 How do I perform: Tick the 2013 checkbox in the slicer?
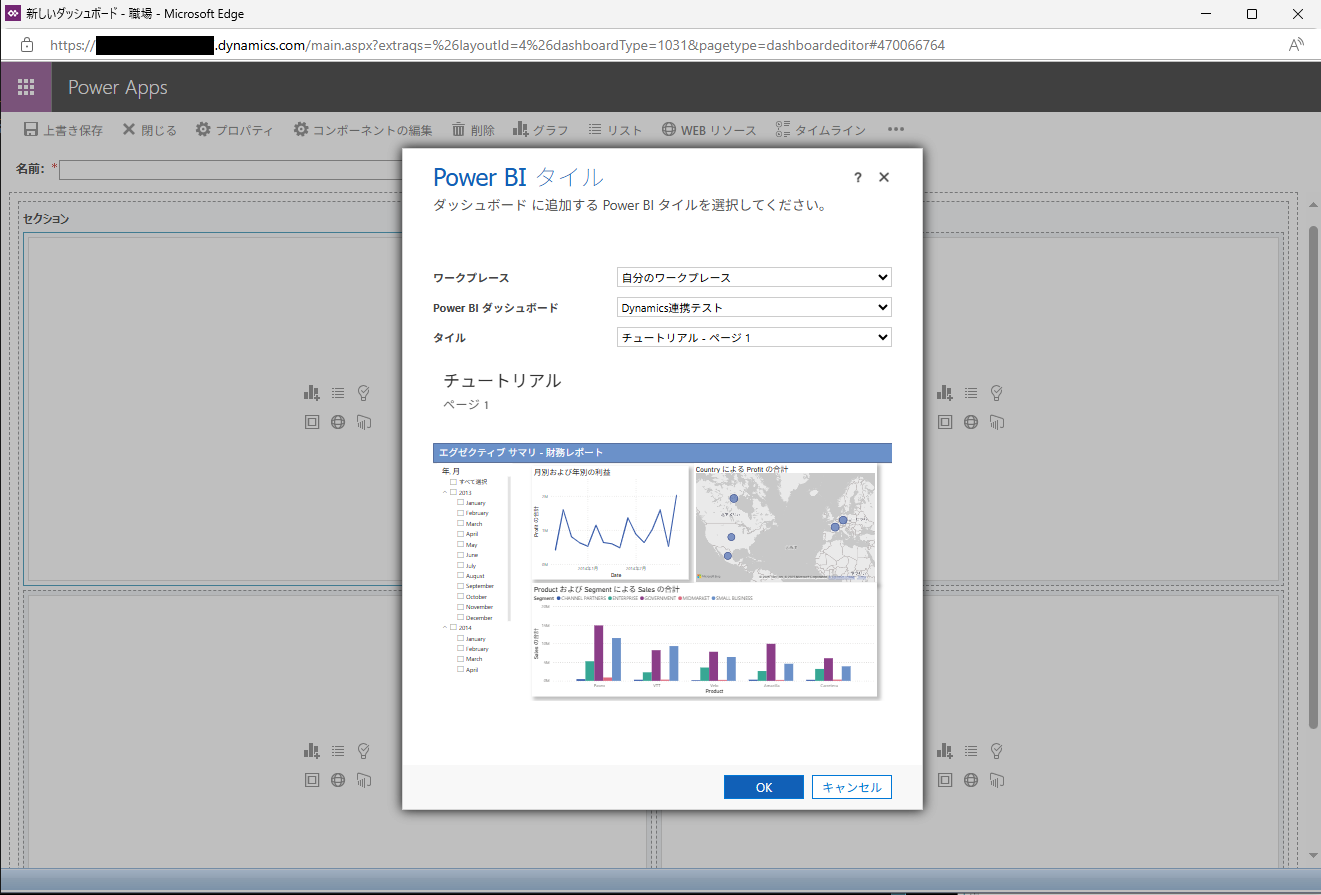(453, 492)
